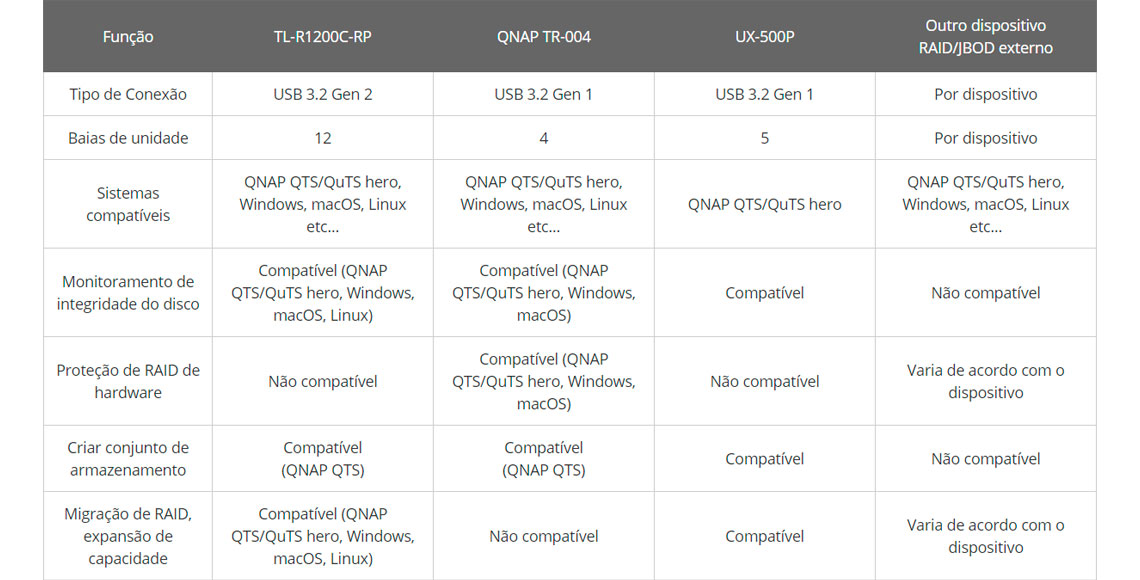Click the UX-500P drive bays value 5

click(x=764, y=138)
